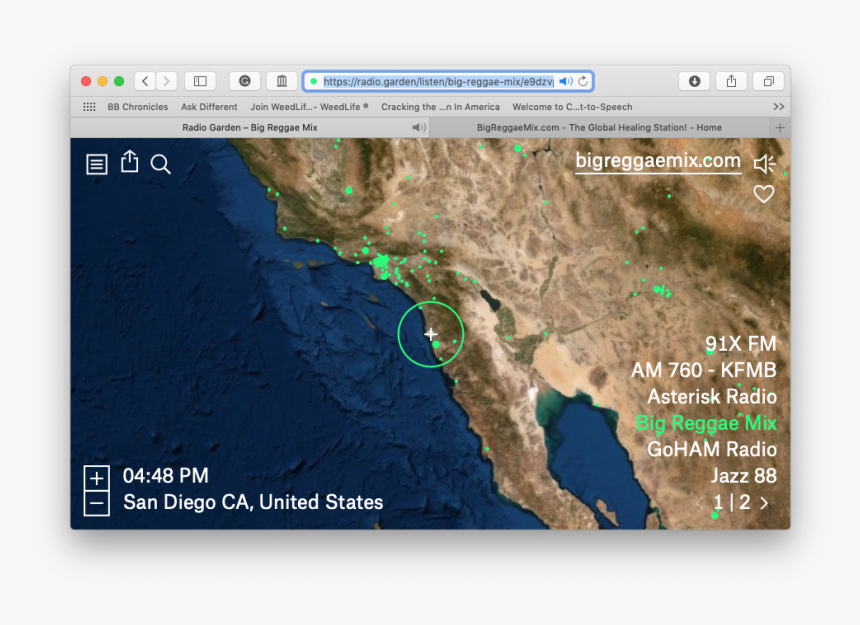This screenshot has width=860, height=625.
Task: Open the Radio Garden menu list icon
Action: click(97, 164)
